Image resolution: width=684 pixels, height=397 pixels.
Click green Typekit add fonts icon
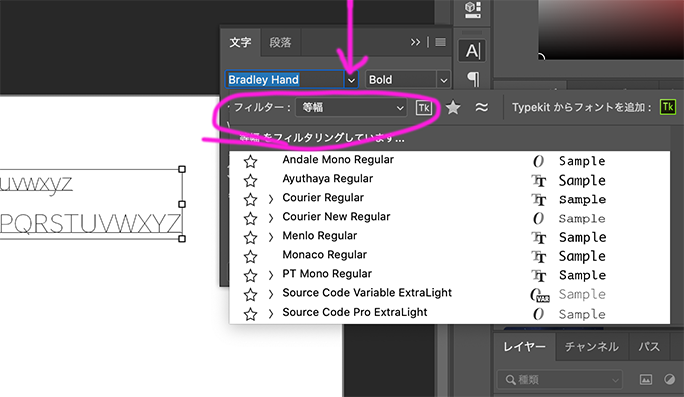[667, 107]
